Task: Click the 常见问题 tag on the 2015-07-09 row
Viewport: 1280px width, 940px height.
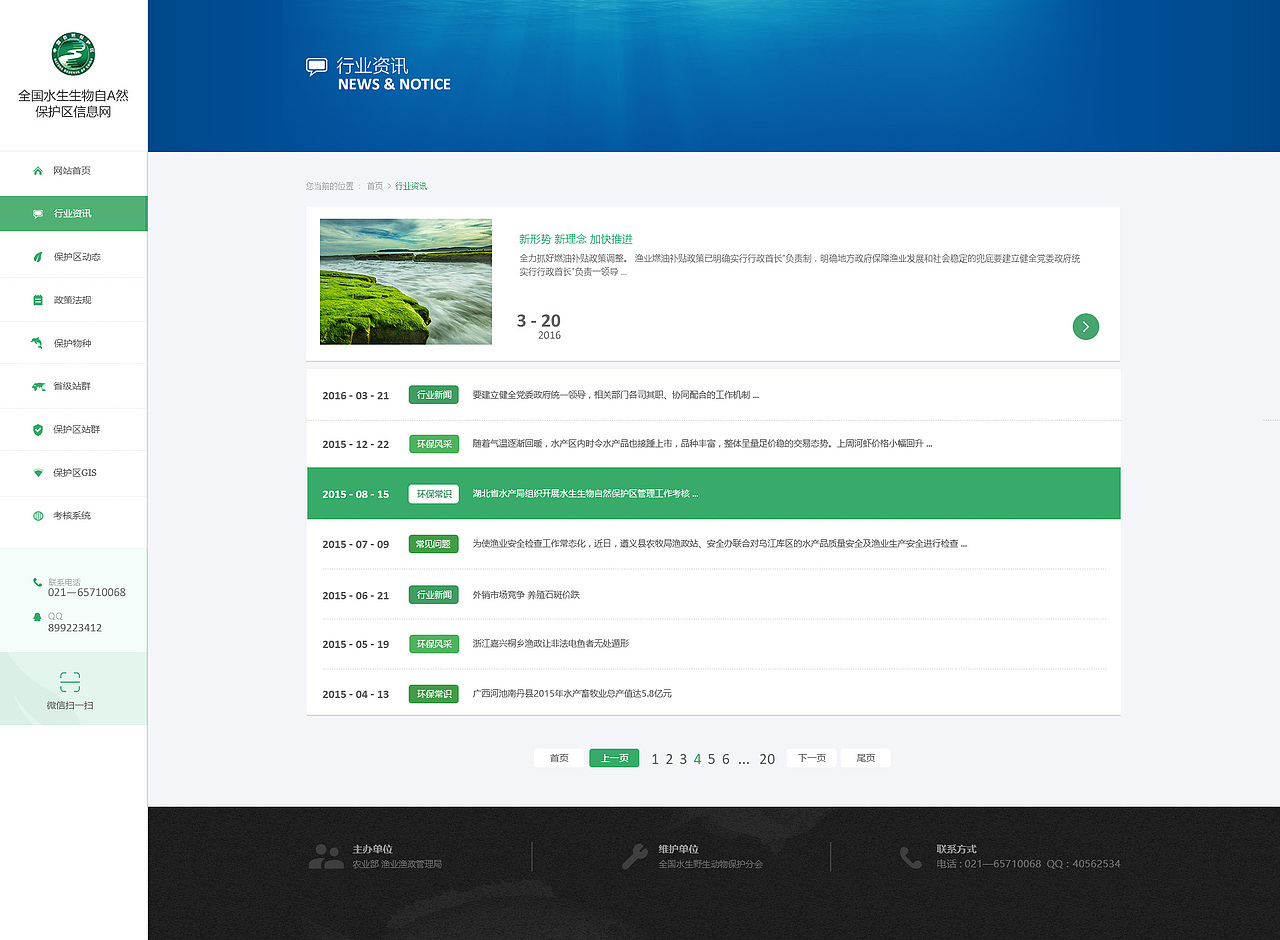Action: click(x=434, y=544)
